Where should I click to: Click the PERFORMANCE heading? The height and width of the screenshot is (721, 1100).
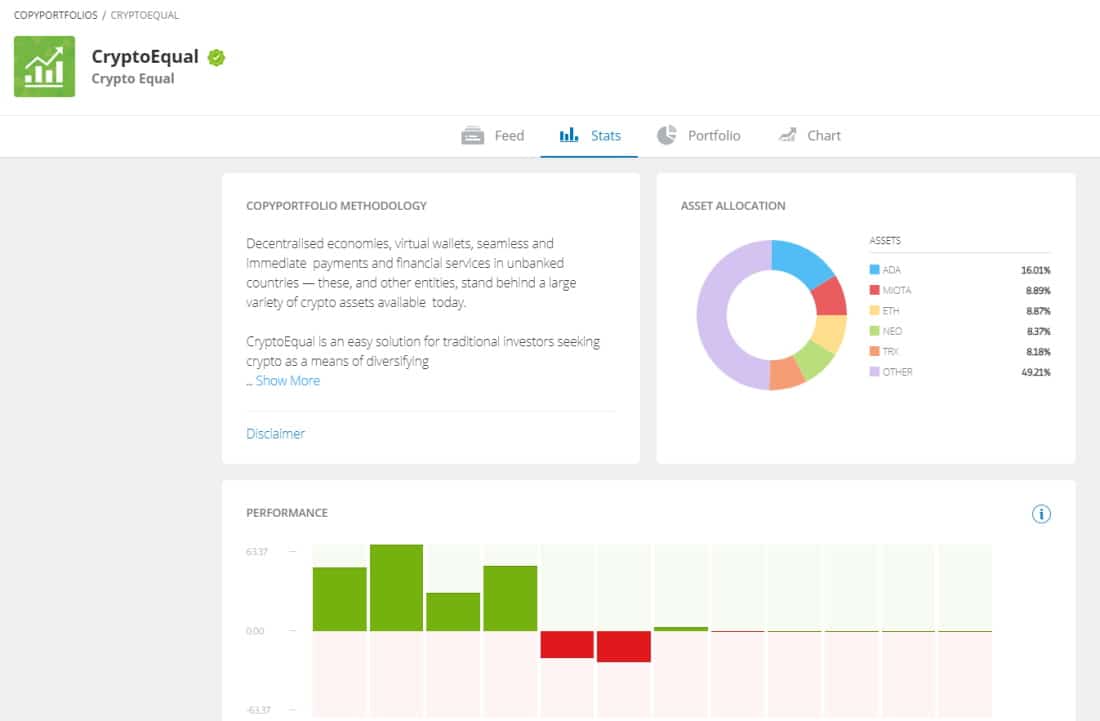pos(287,513)
